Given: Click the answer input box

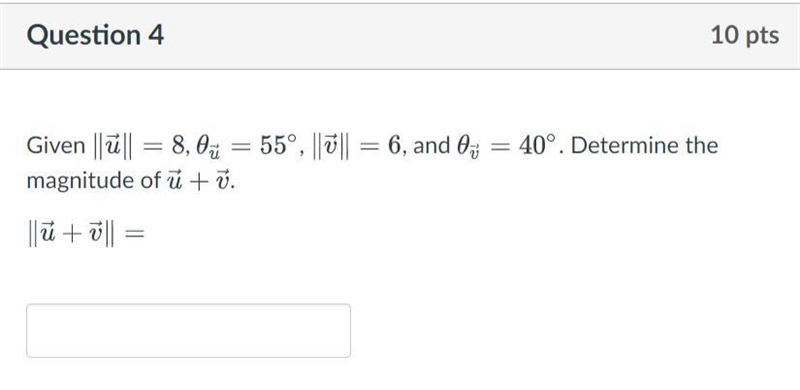Looking at the screenshot, I should (188, 330).
